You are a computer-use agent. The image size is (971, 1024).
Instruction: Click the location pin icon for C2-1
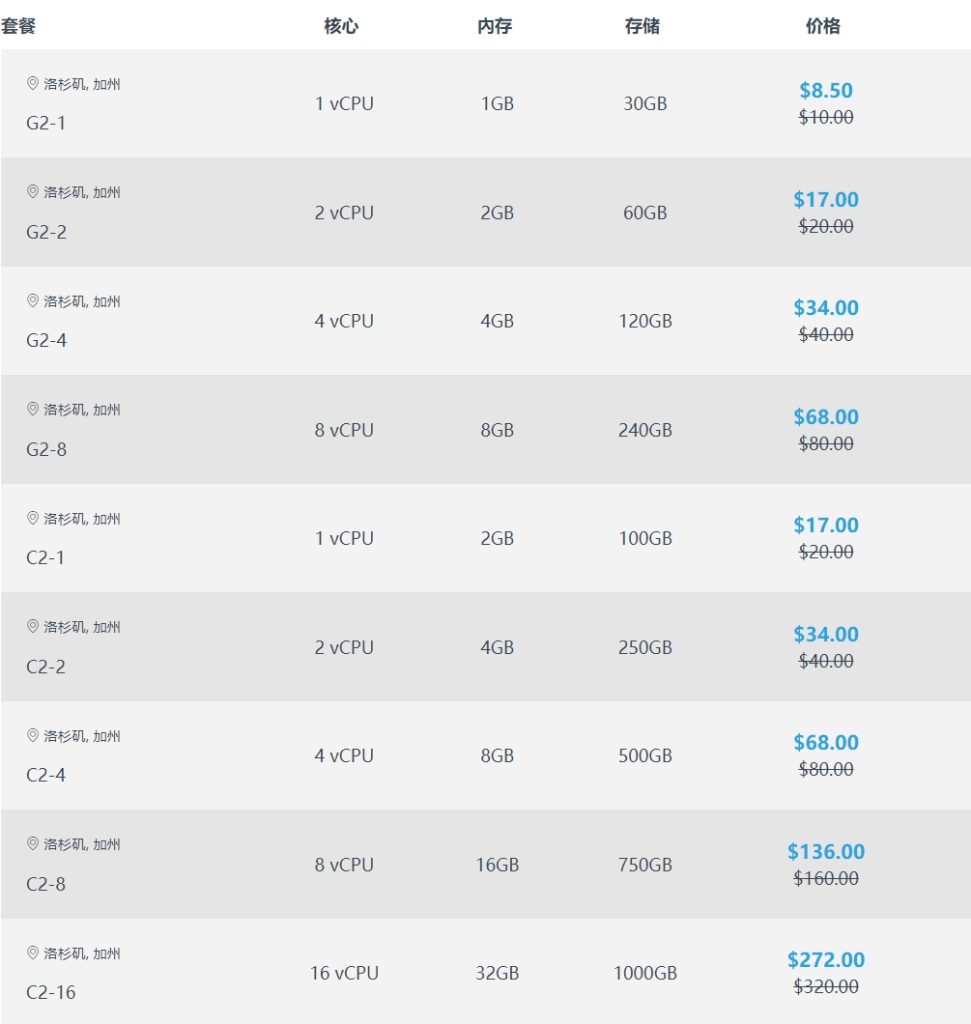[32, 518]
